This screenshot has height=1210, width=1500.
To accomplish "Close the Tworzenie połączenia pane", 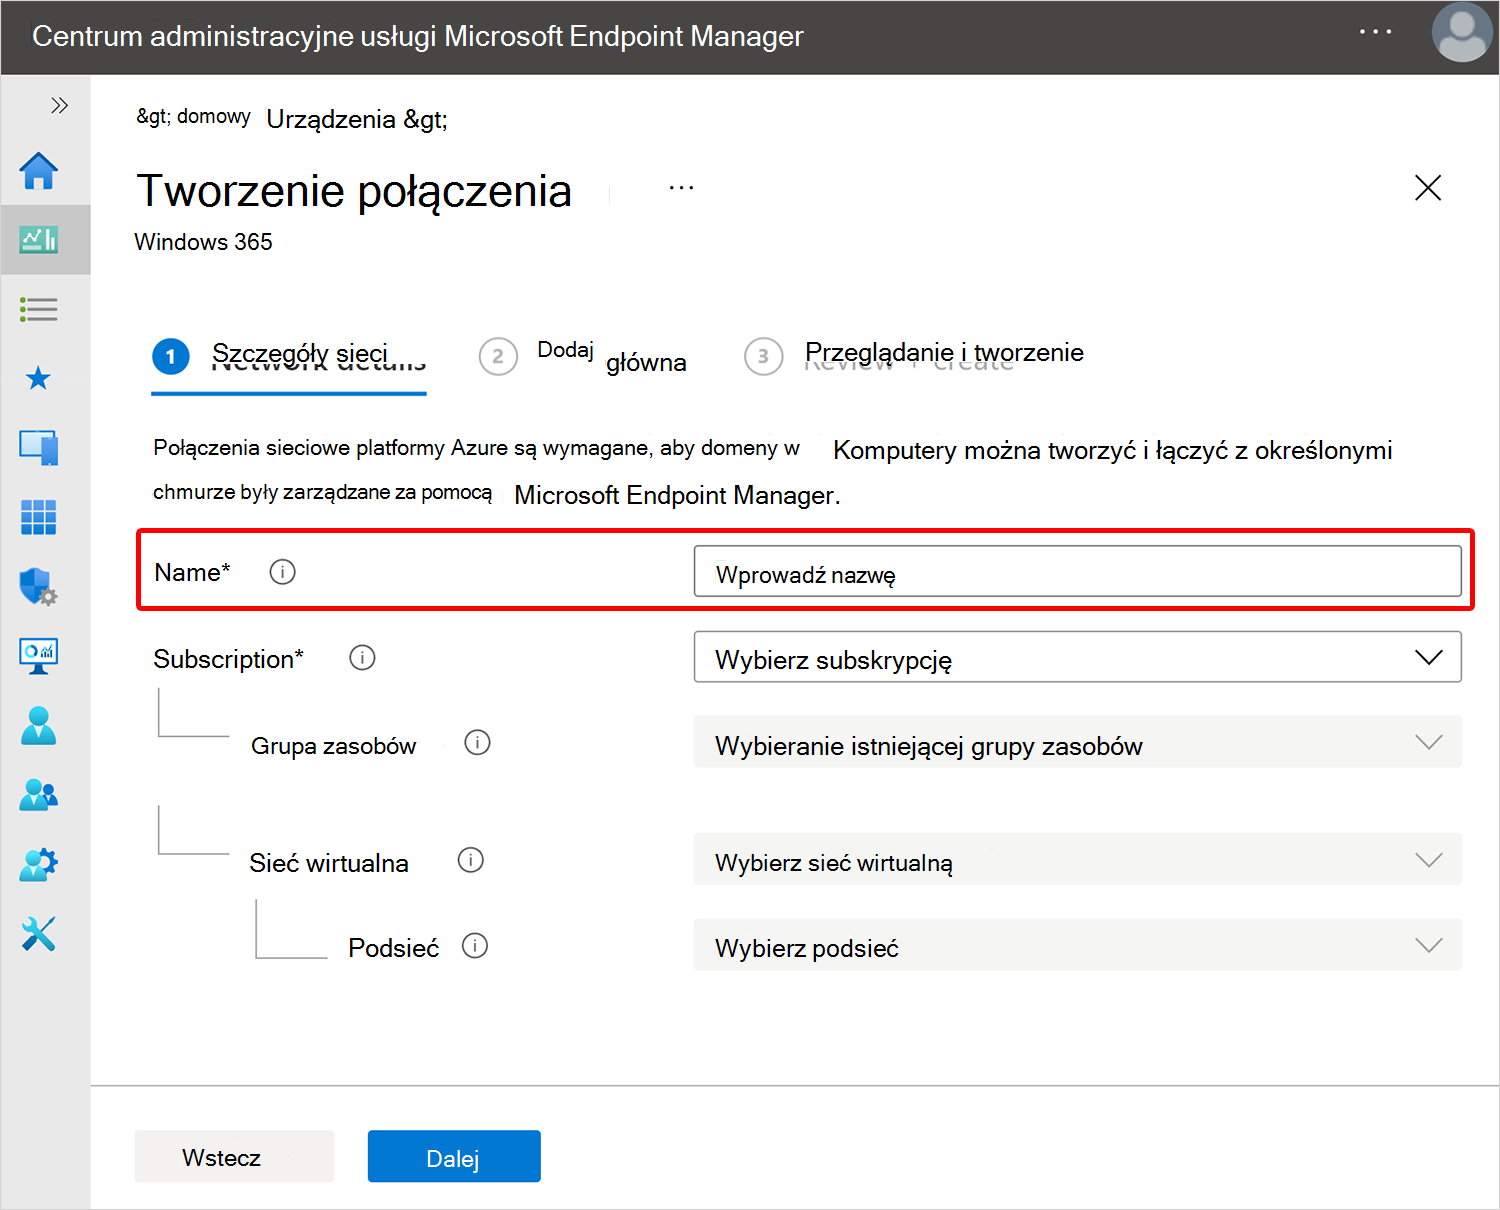I will pos(1428,187).
